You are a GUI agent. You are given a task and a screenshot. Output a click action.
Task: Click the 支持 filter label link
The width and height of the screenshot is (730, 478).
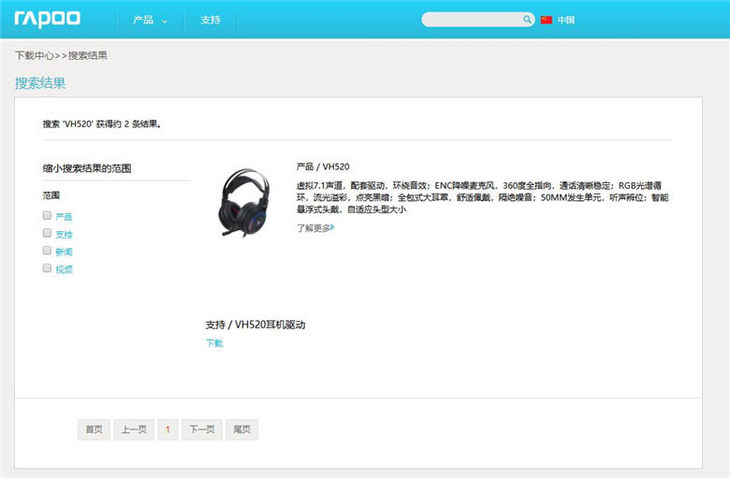coord(64,234)
